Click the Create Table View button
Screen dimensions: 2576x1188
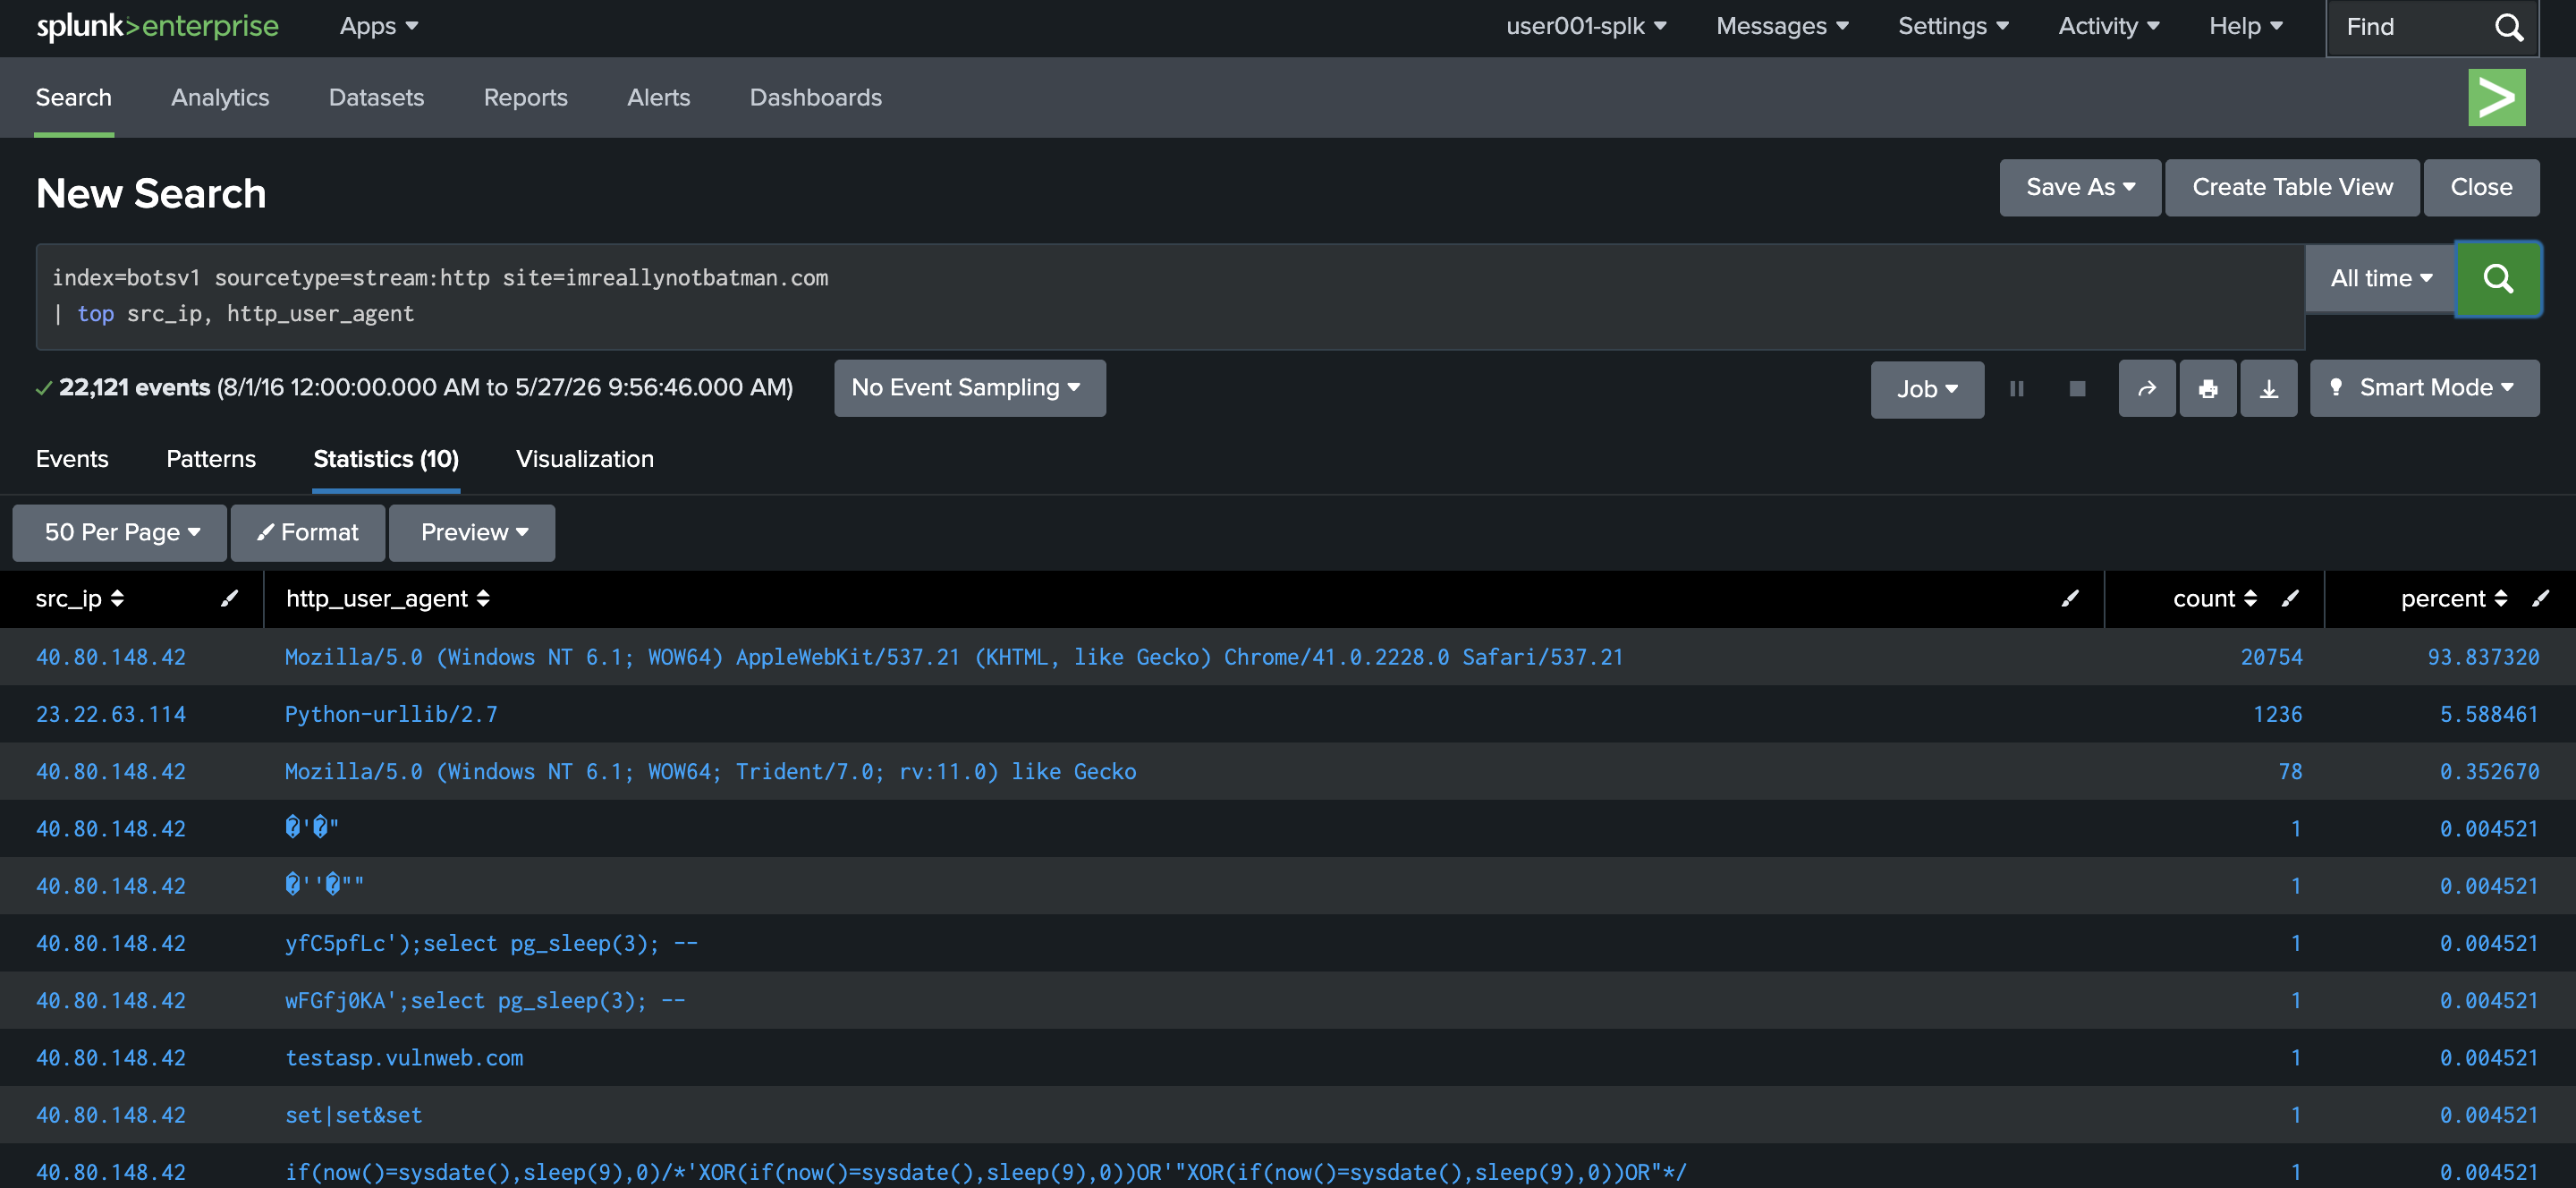[x=2292, y=187]
